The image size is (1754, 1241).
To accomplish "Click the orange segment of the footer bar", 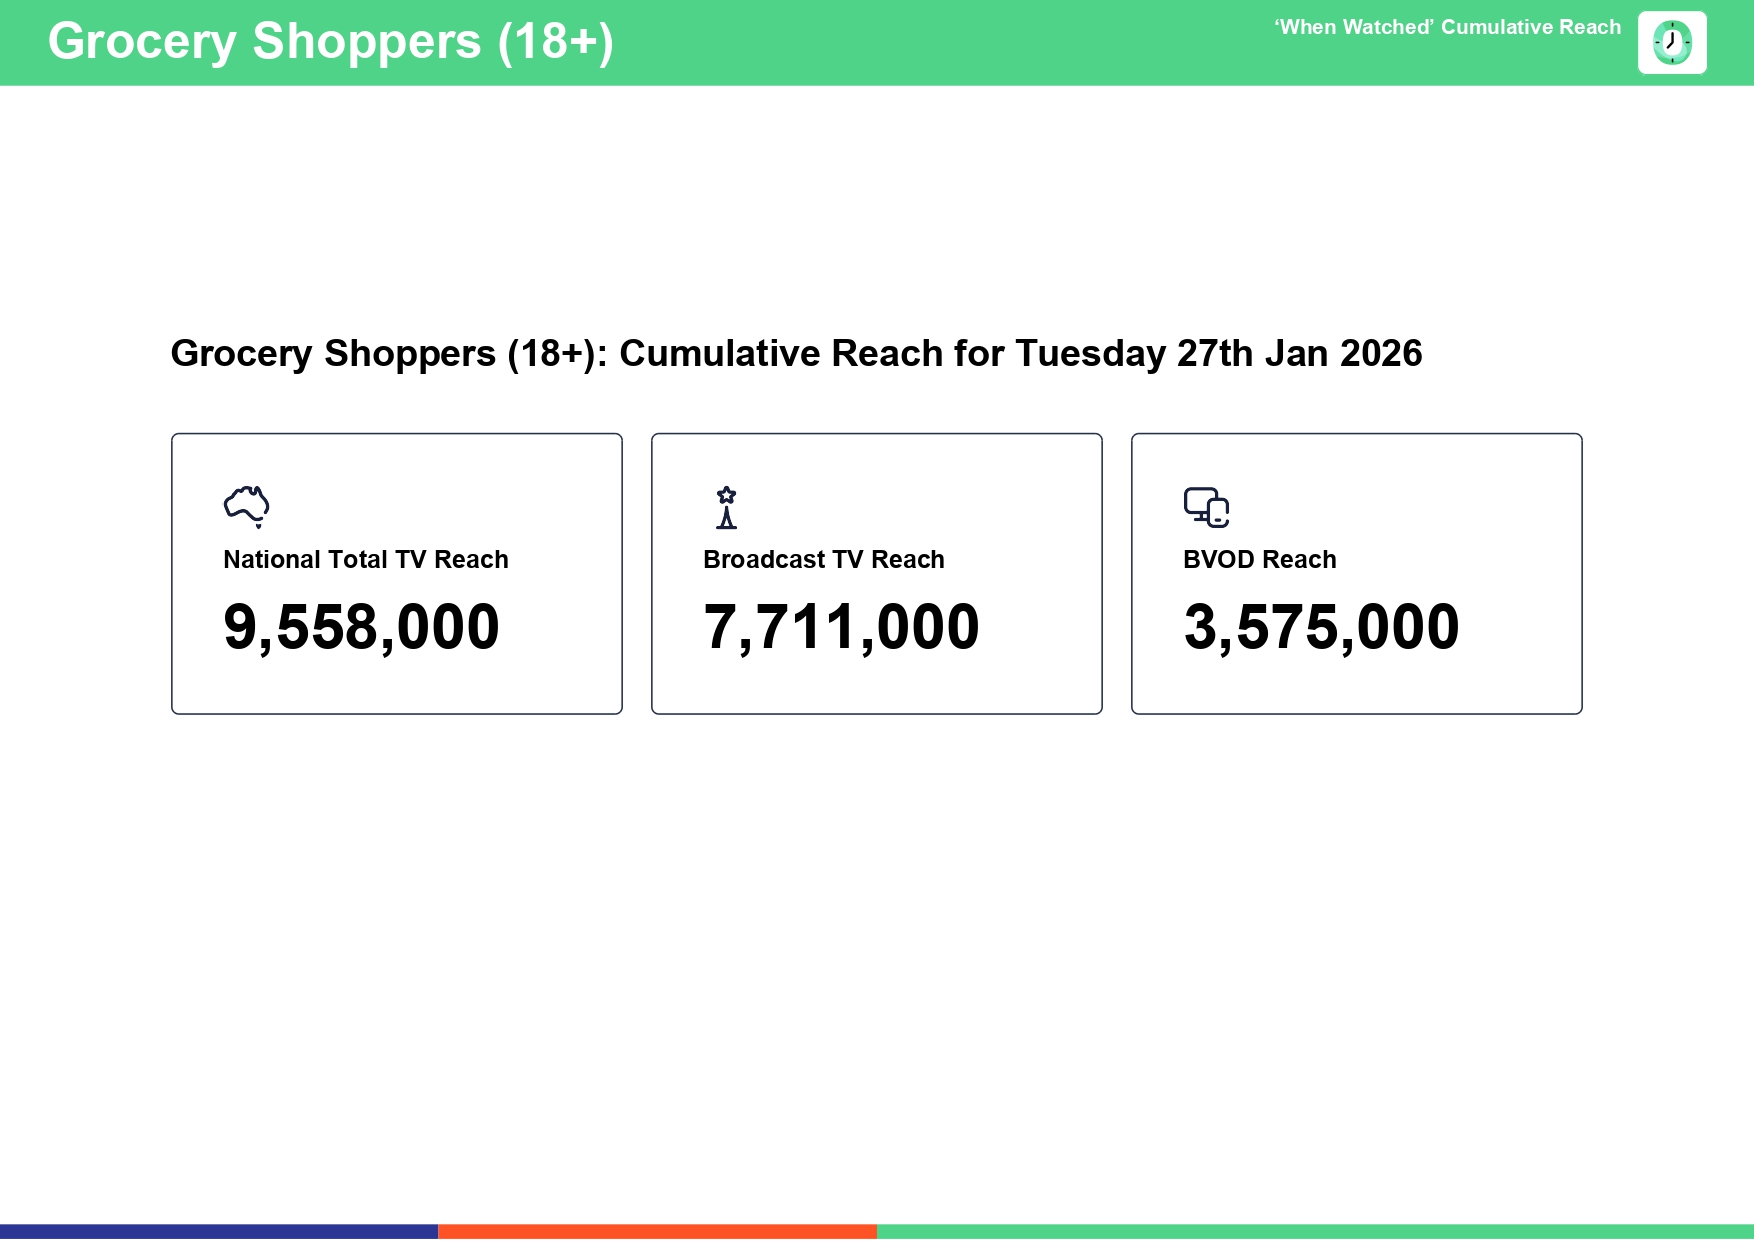I will pos(657,1231).
